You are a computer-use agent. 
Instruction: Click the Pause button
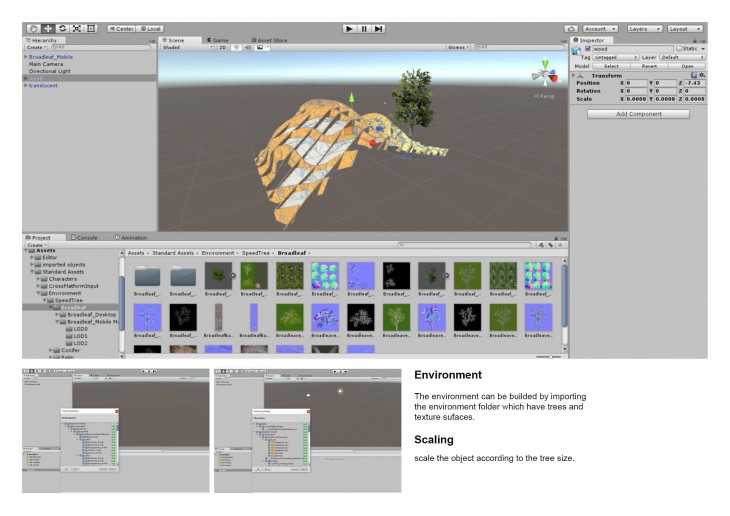point(364,29)
